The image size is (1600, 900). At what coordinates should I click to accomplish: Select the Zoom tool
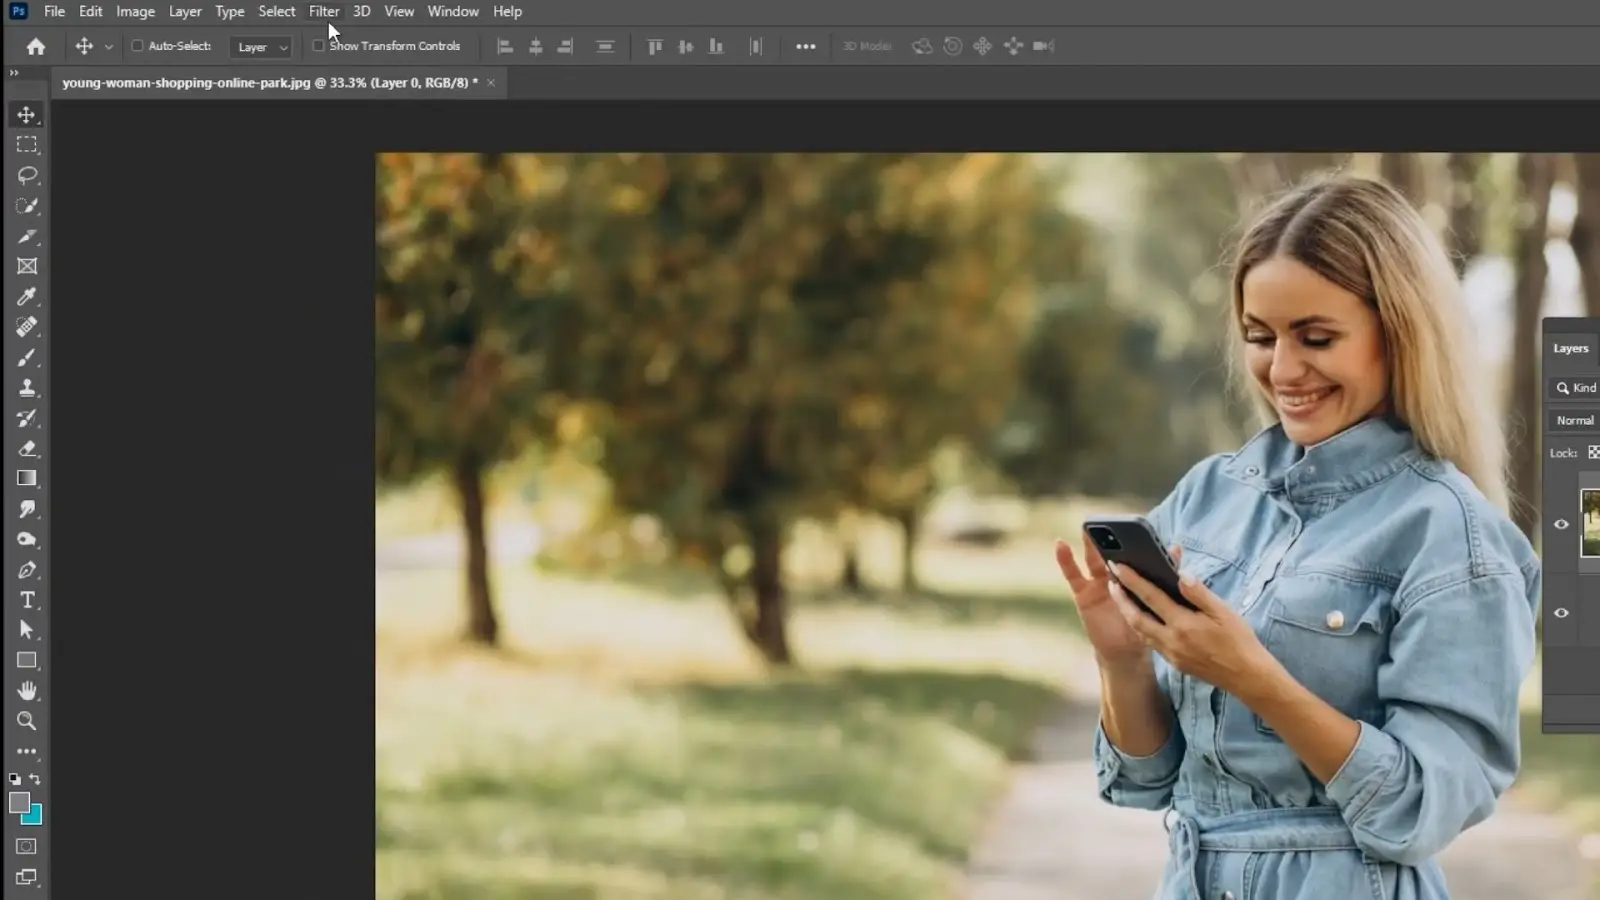(27, 721)
